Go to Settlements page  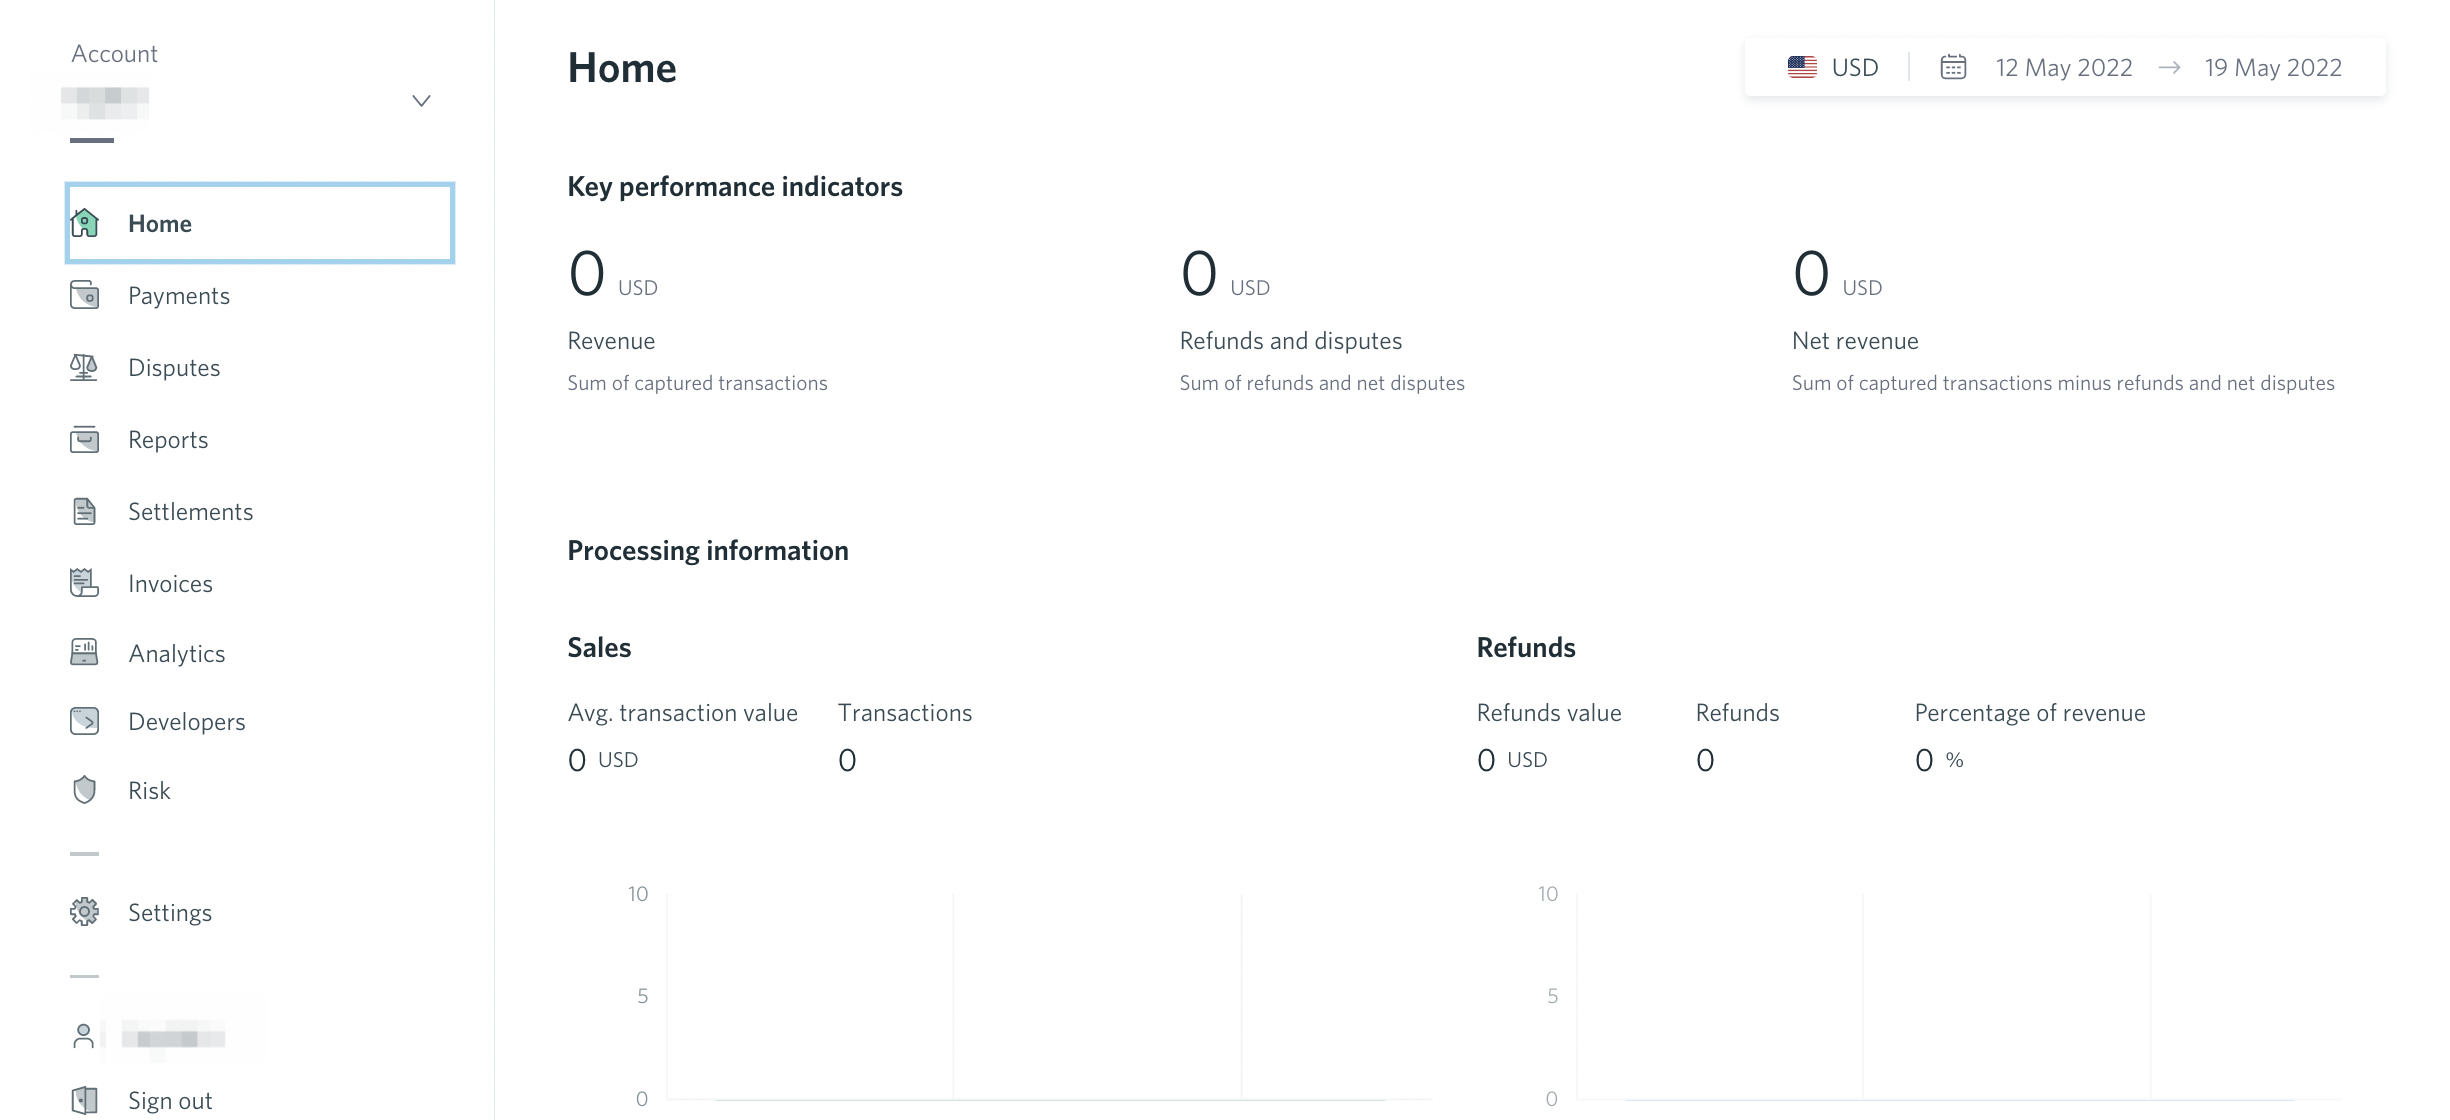pos(190,512)
